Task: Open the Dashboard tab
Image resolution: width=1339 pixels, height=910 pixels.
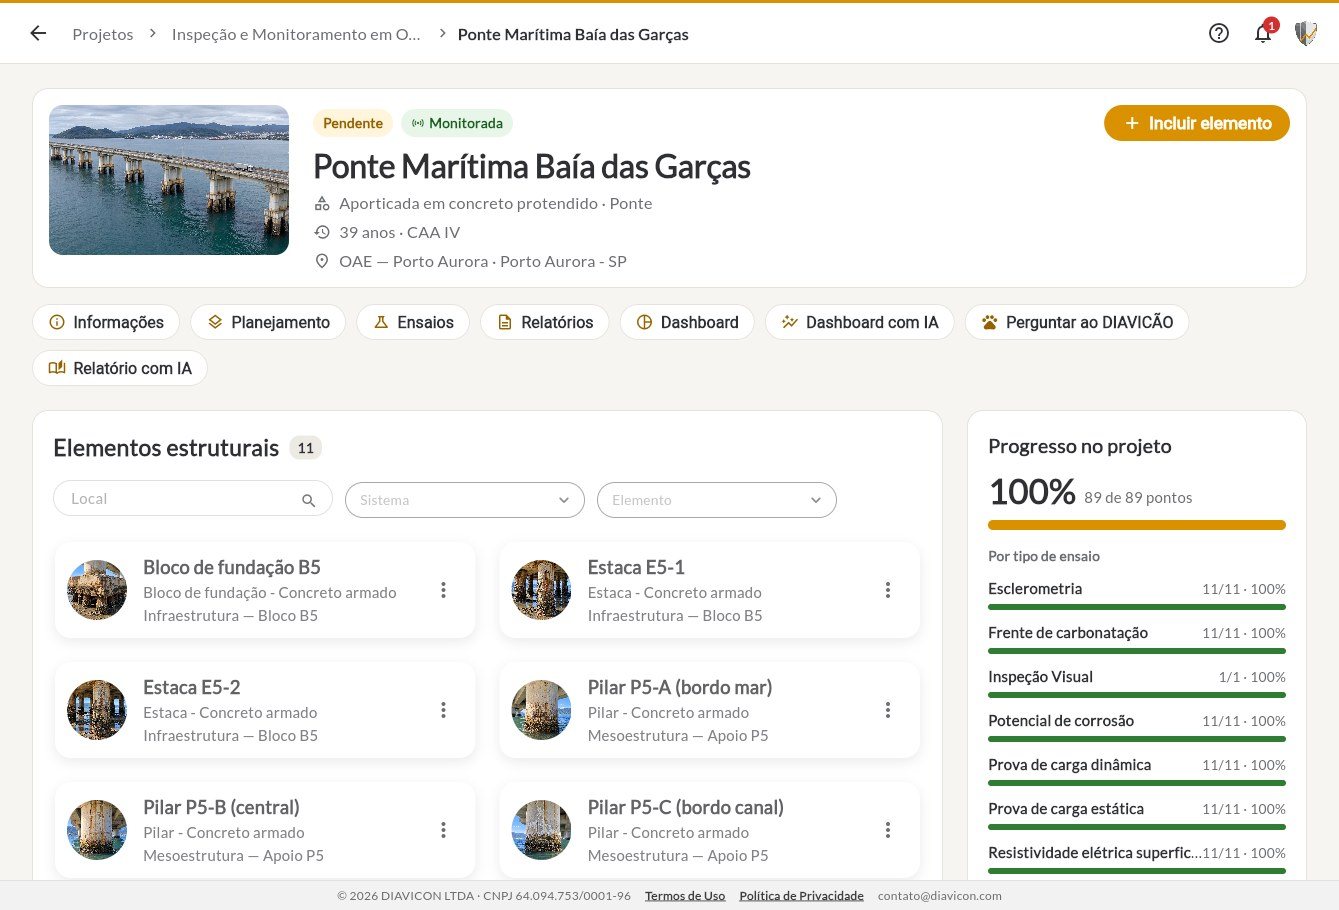Action: click(687, 322)
